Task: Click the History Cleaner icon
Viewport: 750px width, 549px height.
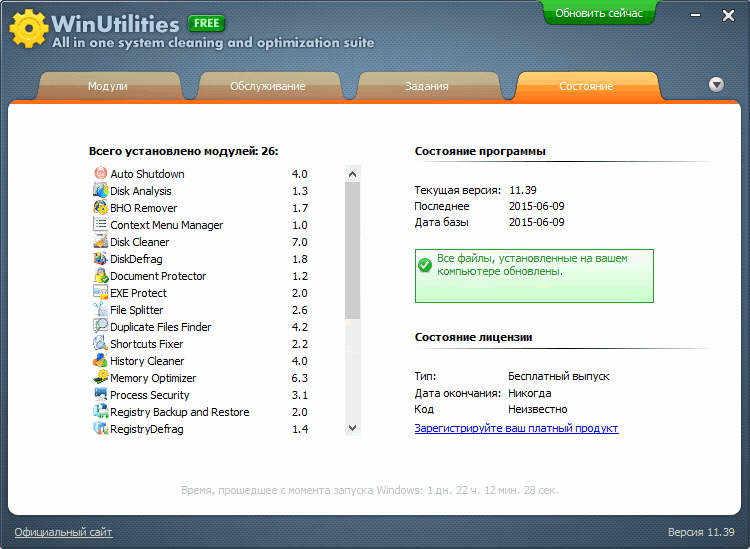Action: click(100, 360)
